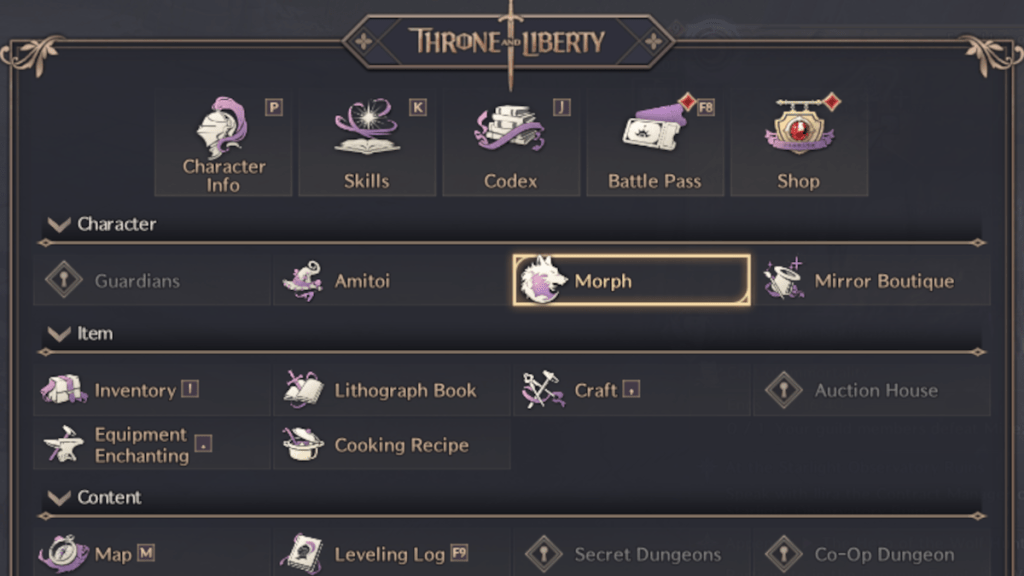Click the Equipment Enchanting anvil icon
The width and height of the screenshot is (1024, 576).
pyautogui.click(x=63, y=444)
